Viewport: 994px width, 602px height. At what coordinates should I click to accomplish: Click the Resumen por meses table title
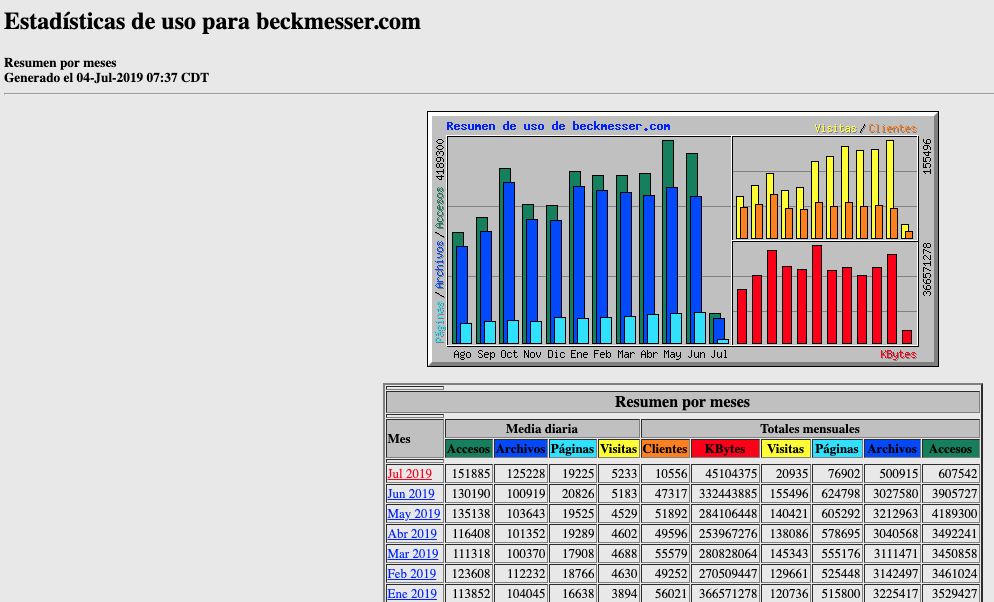pyautogui.click(x=682, y=402)
